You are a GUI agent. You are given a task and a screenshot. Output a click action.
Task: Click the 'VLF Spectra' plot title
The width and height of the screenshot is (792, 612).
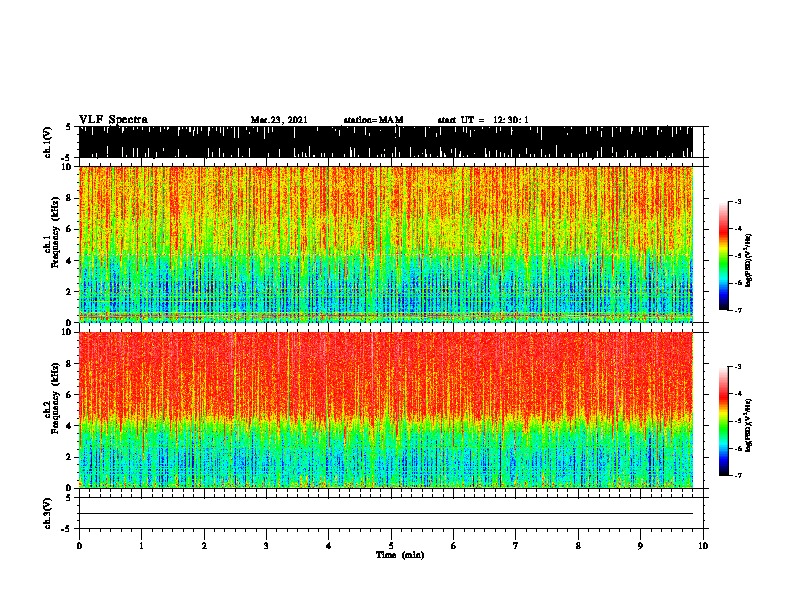[113, 120]
